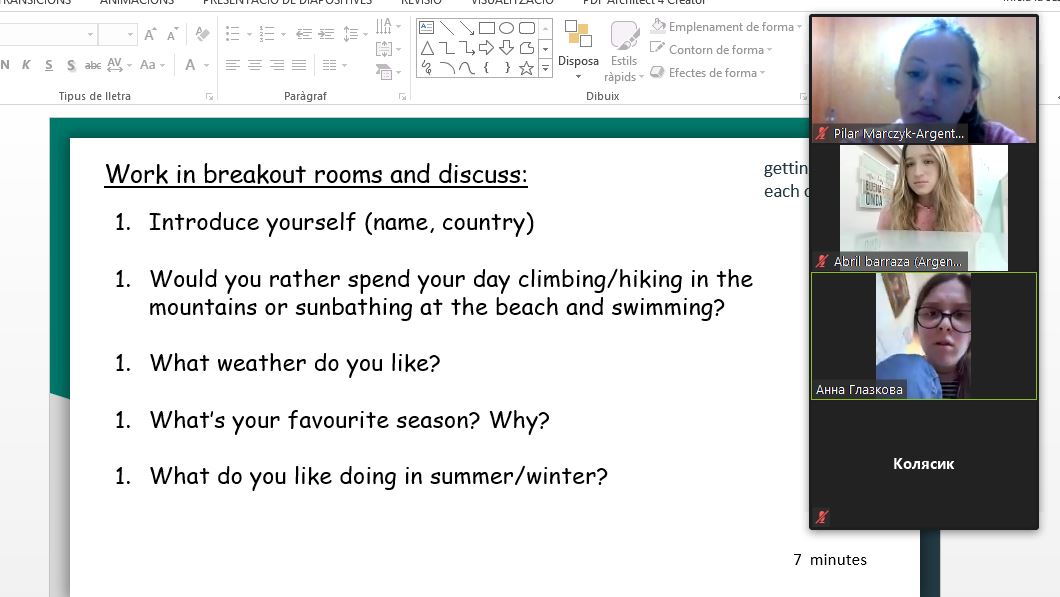Viewport: 1060px width, 597px height.
Task: Click the line 'Introduce yourself (name, country)'
Action: [341, 222]
